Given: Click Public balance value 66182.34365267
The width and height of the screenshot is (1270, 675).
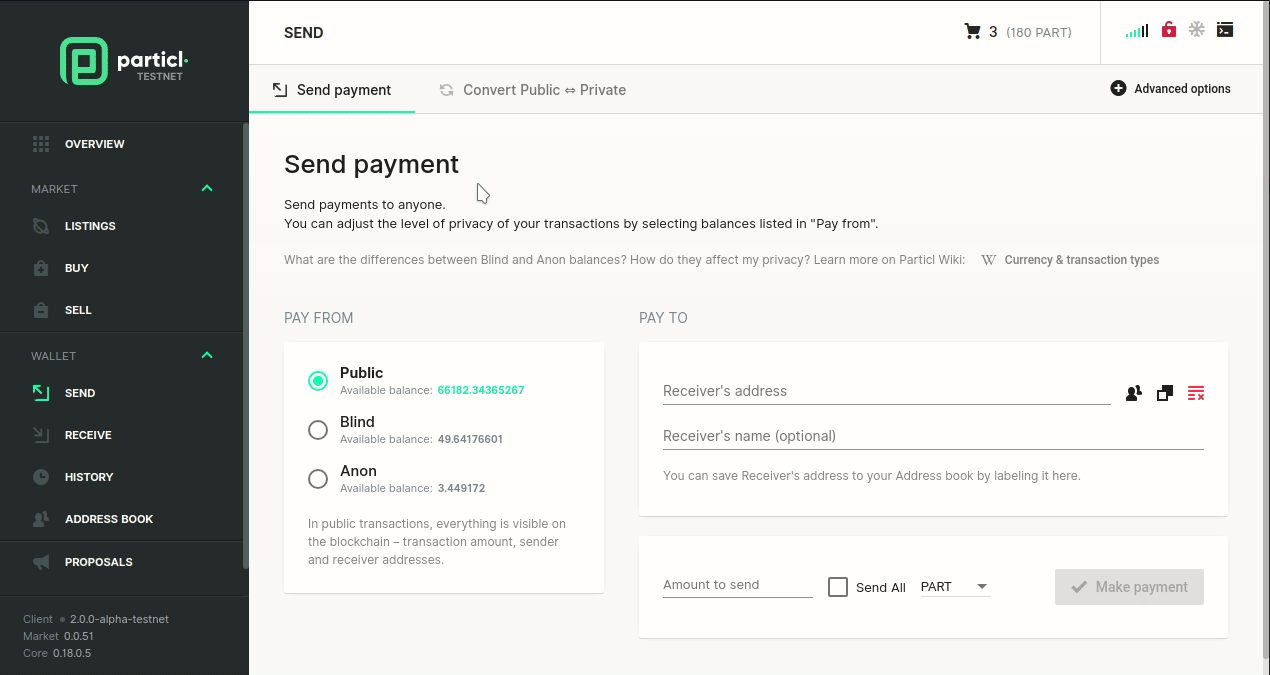Looking at the screenshot, I should (481, 390).
